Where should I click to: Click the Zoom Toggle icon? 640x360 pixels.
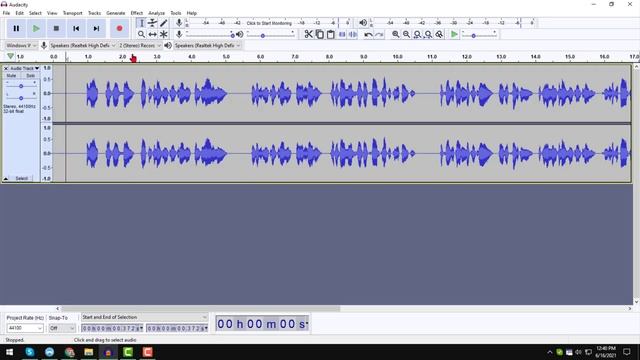click(439, 34)
